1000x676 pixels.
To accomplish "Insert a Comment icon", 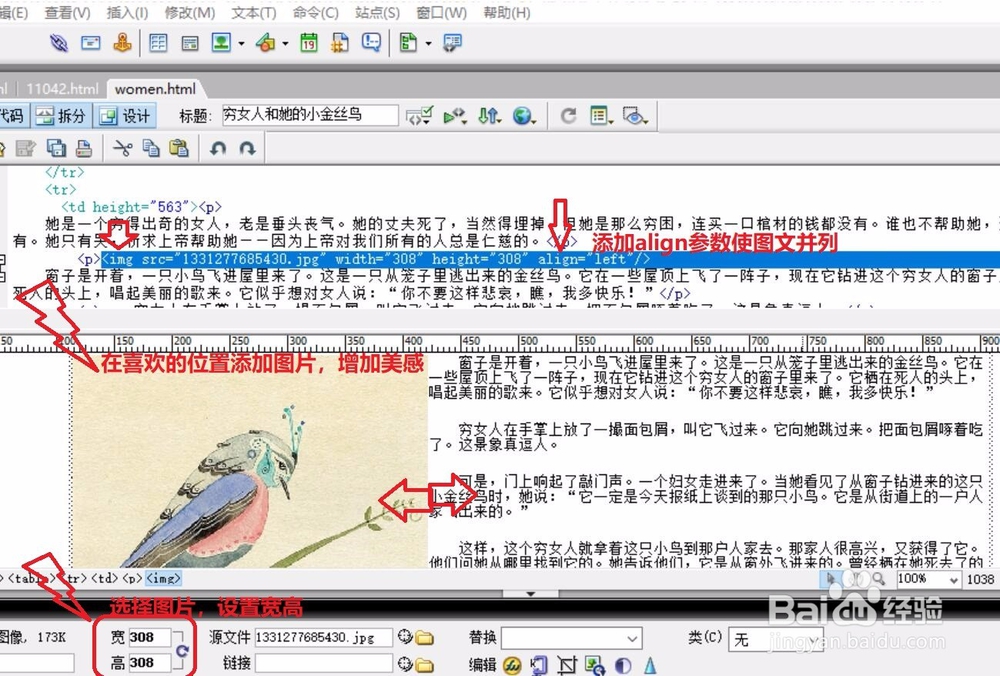I will coord(371,43).
